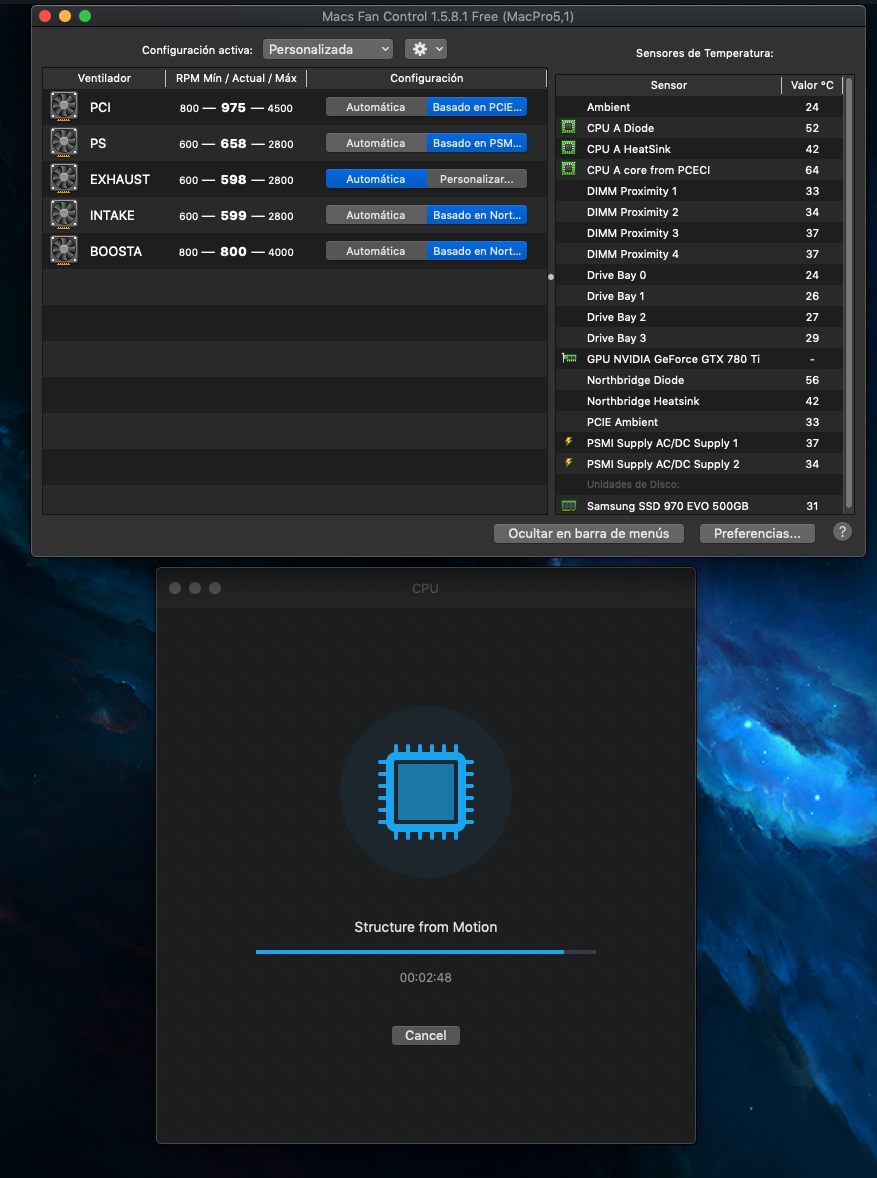Select the DIMM Proximity 2 row
The height and width of the screenshot is (1178, 877).
(700, 212)
